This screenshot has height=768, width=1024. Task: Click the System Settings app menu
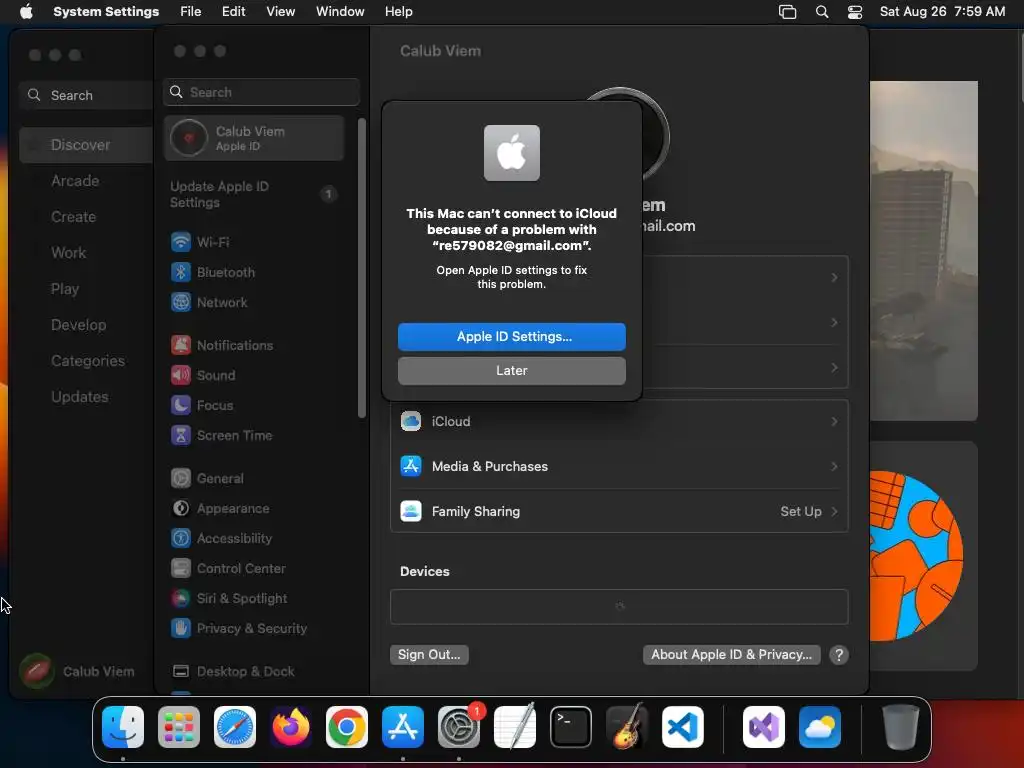[106, 11]
